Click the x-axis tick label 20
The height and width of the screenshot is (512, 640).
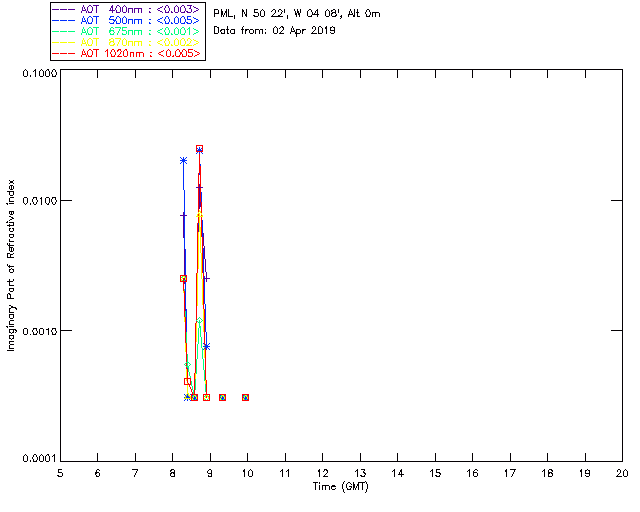click(622, 473)
